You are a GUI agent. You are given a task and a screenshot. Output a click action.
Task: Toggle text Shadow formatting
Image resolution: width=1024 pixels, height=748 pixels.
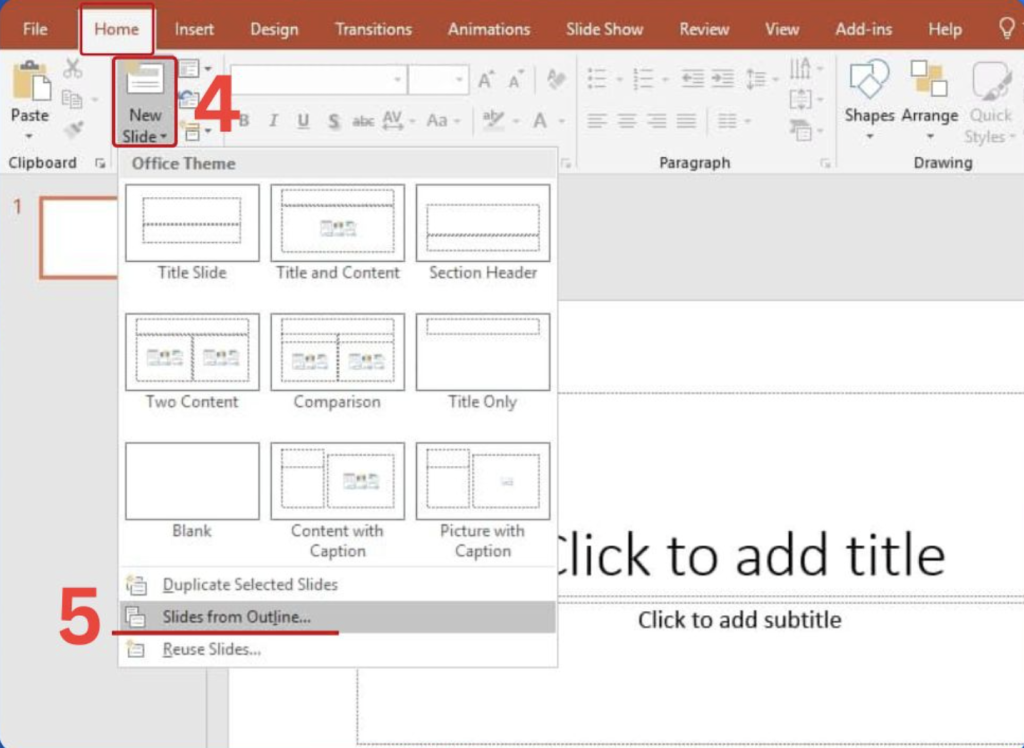click(333, 121)
